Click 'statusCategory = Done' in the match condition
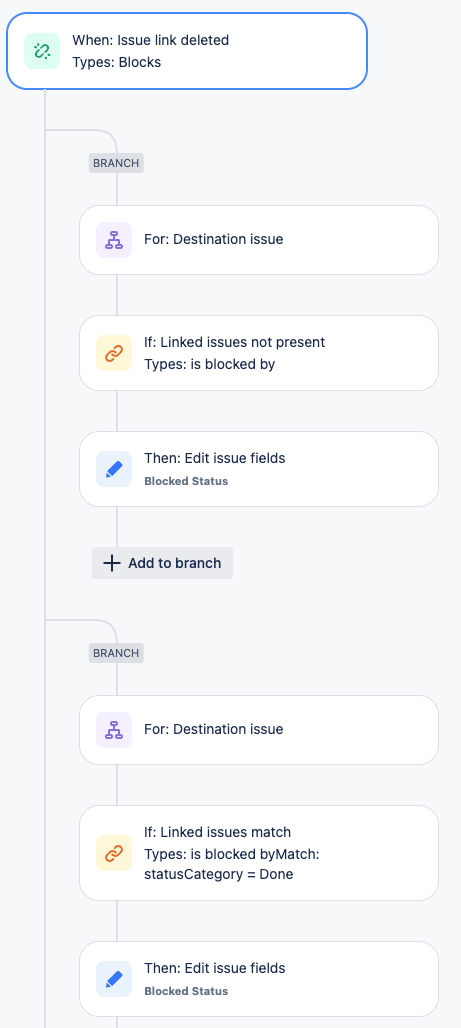 click(219, 874)
